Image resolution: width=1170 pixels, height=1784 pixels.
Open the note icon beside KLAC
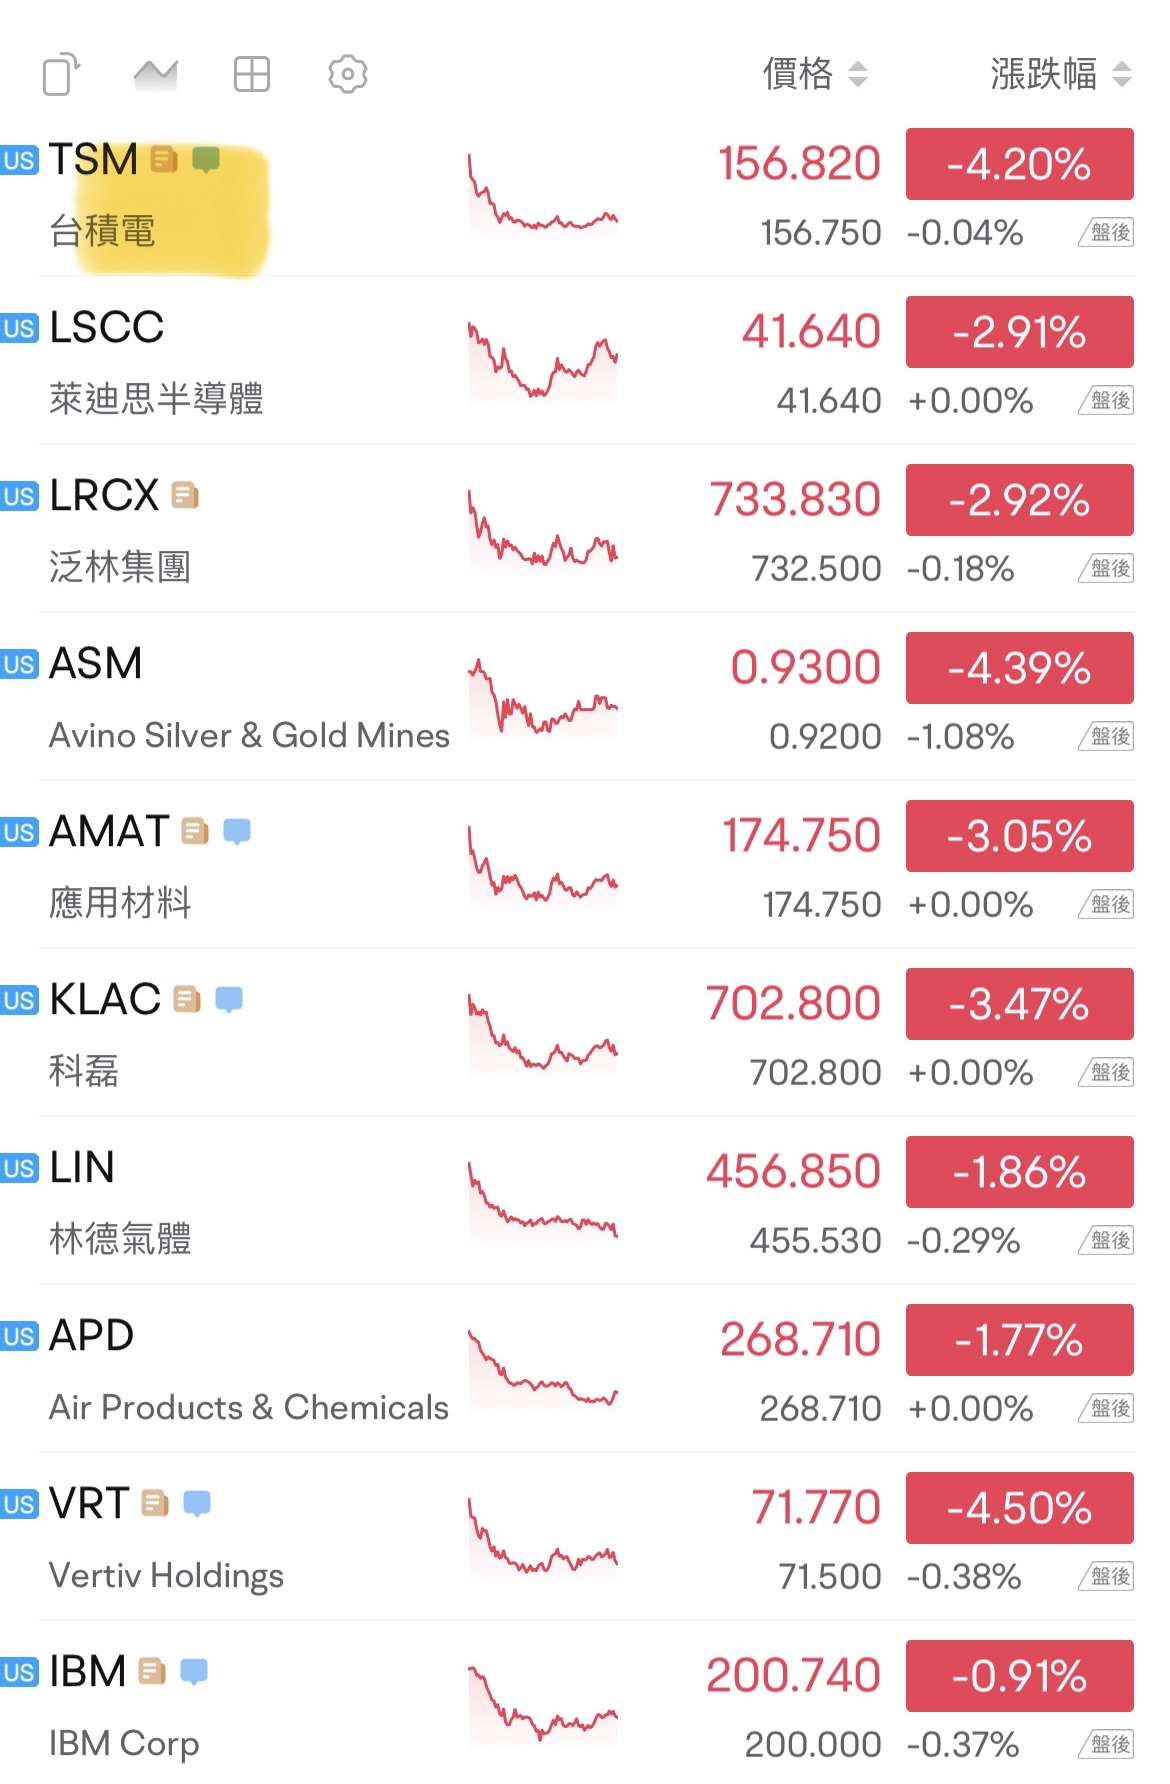pyautogui.click(x=187, y=999)
